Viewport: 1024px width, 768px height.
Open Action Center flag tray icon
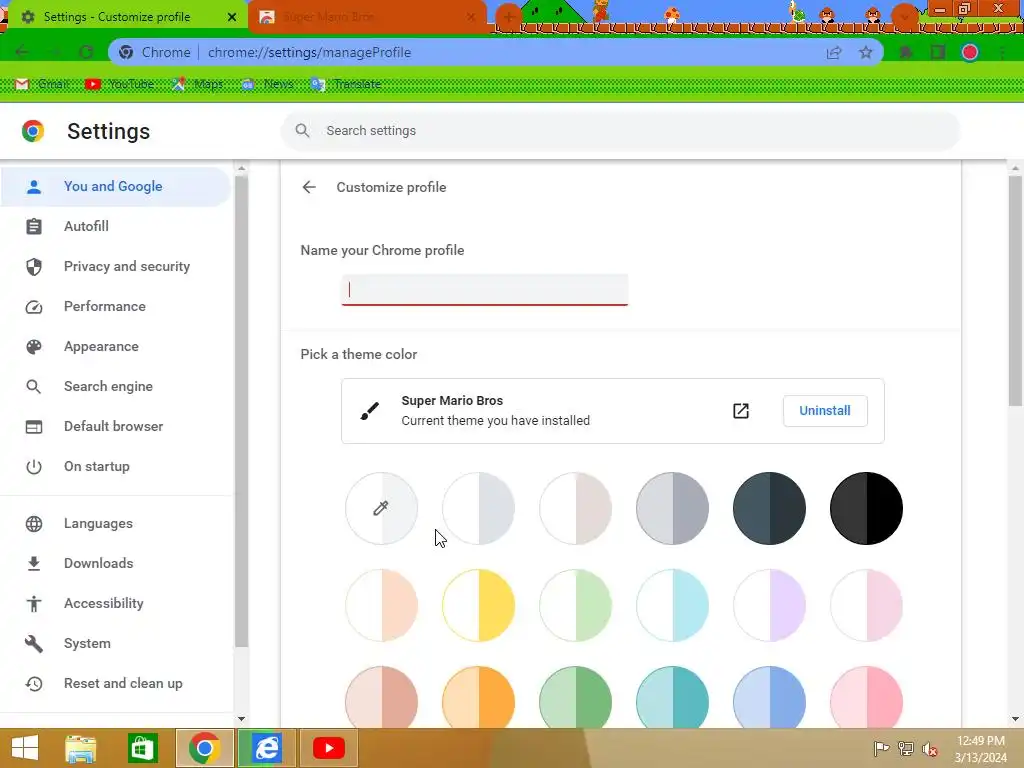(881, 749)
